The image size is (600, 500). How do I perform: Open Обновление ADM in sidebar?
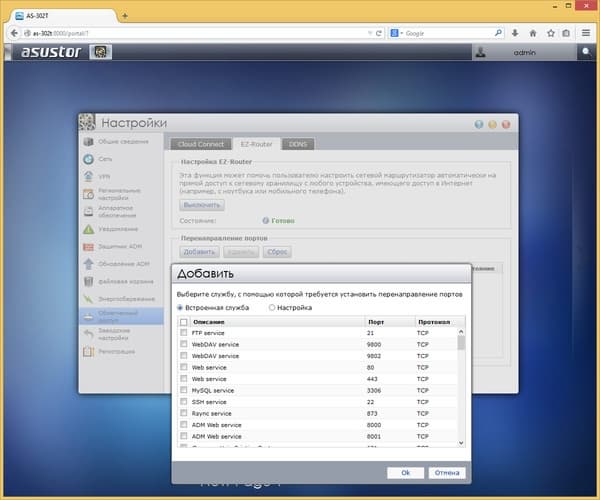[x=121, y=264]
